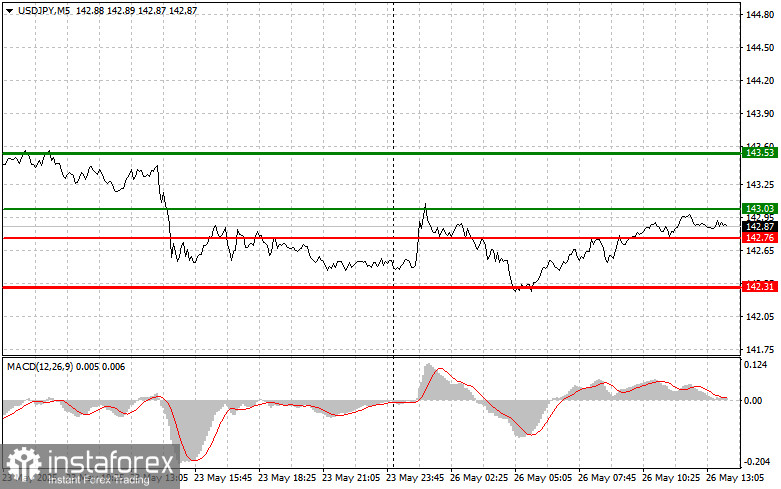Click the 144.80 price axis value
781x489 pixels.
click(760, 15)
